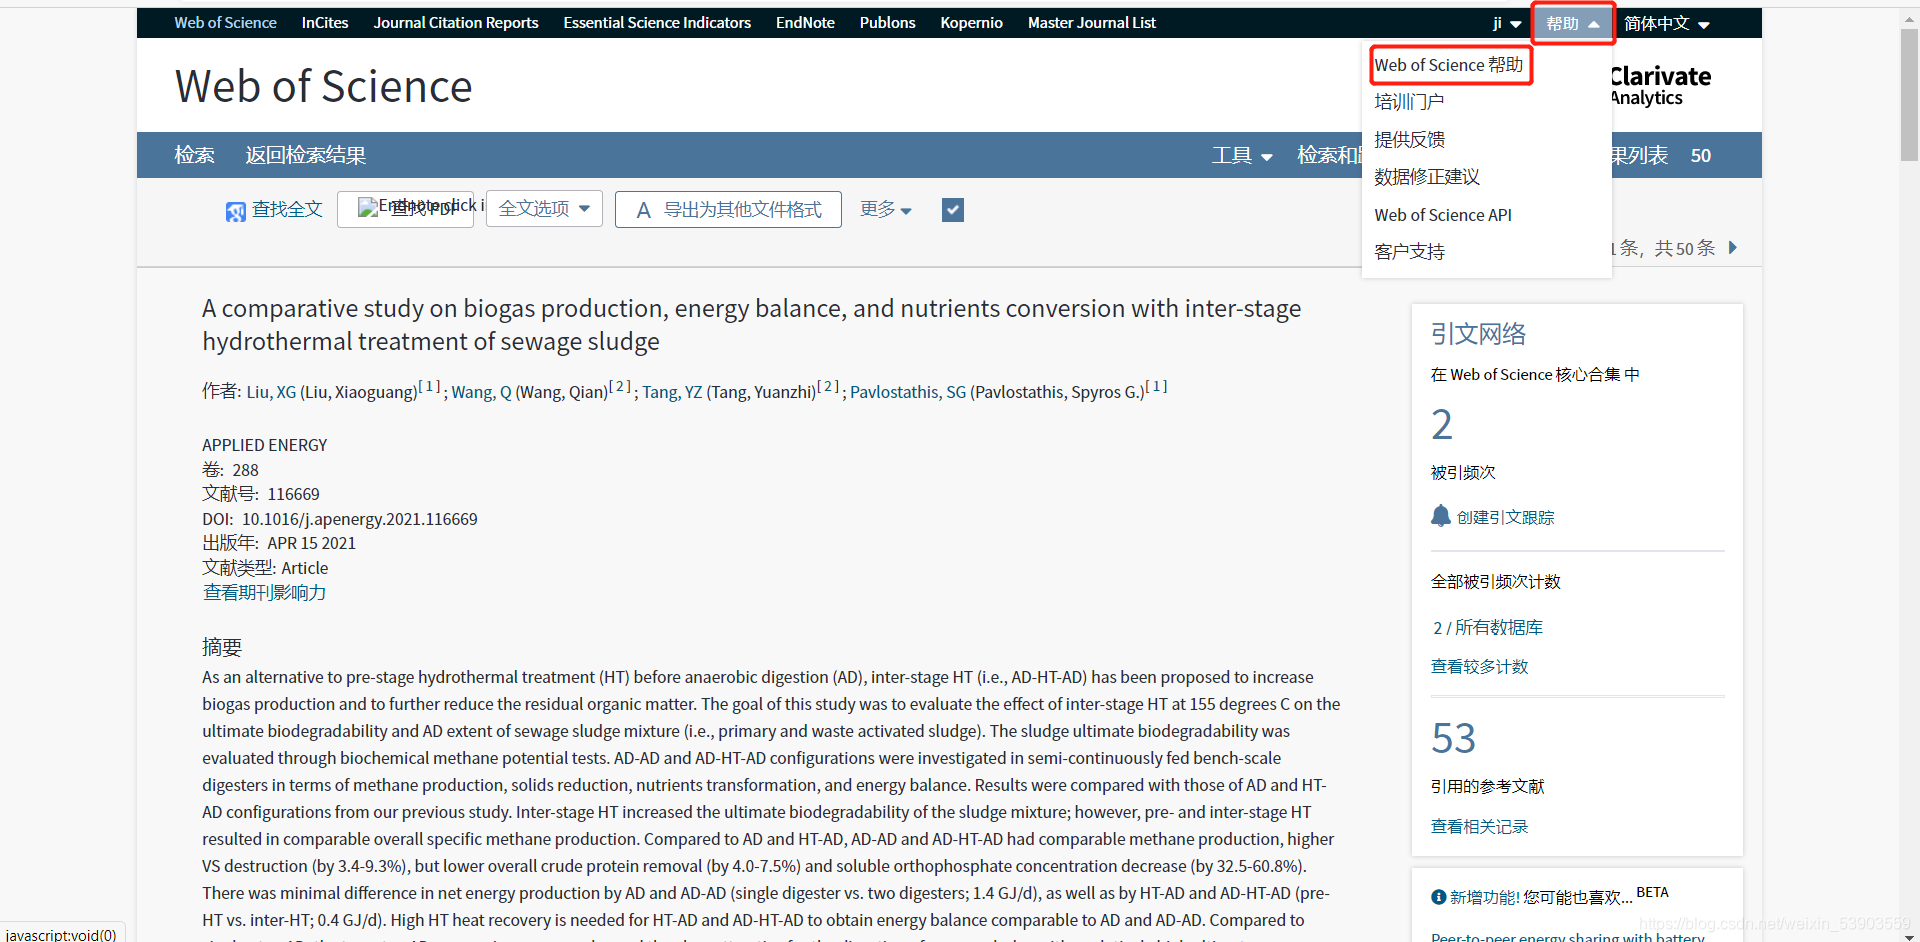Click citation count number 2
The image size is (1920, 942).
tap(1442, 425)
